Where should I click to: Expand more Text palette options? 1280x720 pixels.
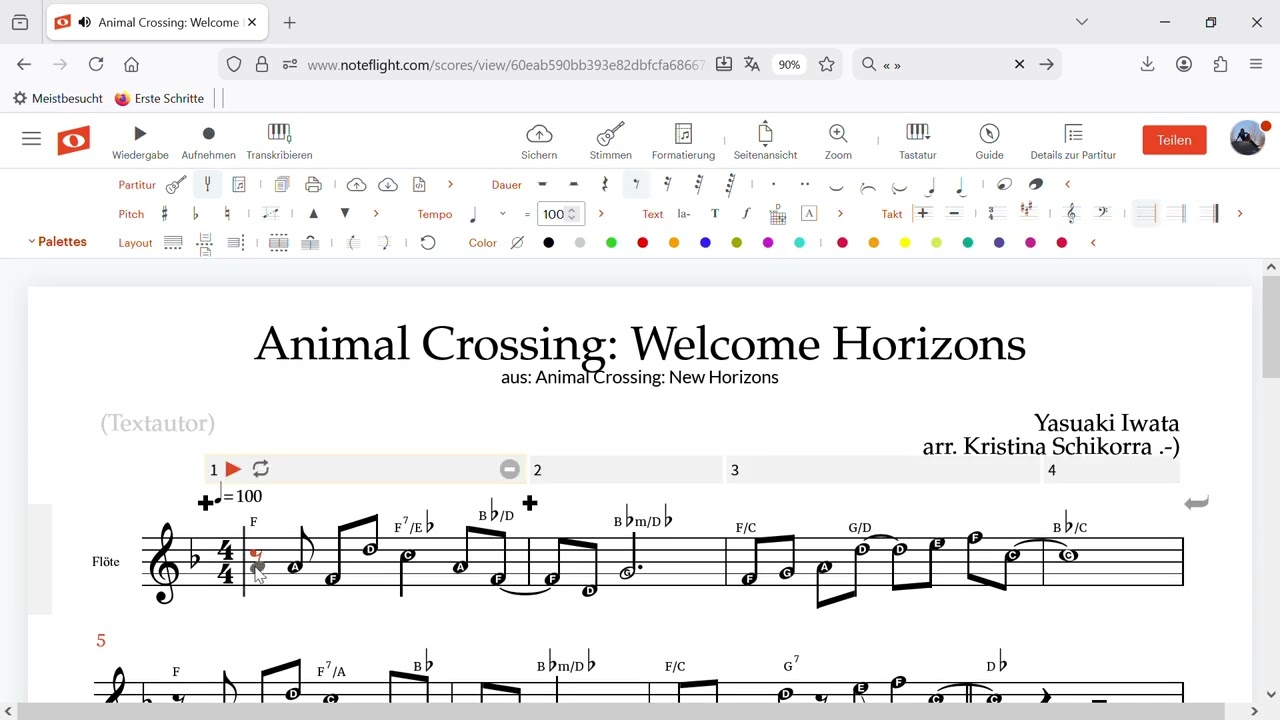coord(840,214)
